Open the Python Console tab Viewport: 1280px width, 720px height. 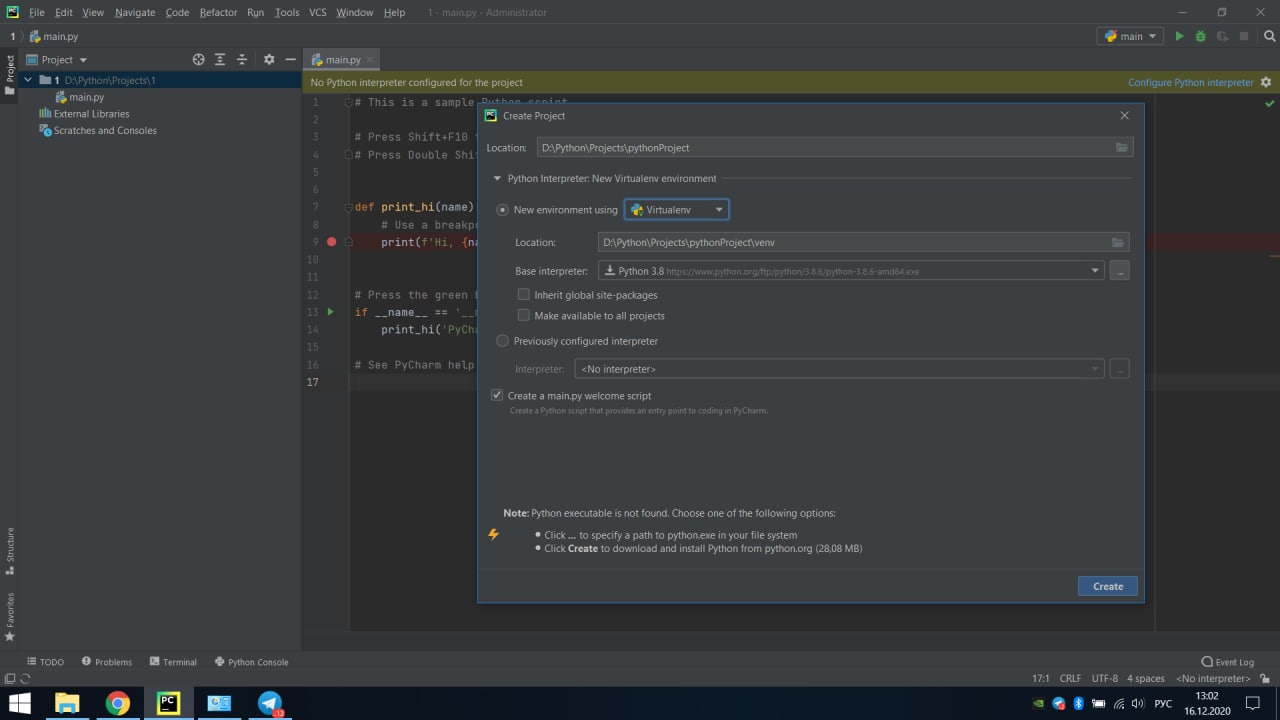tap(251, 662)
